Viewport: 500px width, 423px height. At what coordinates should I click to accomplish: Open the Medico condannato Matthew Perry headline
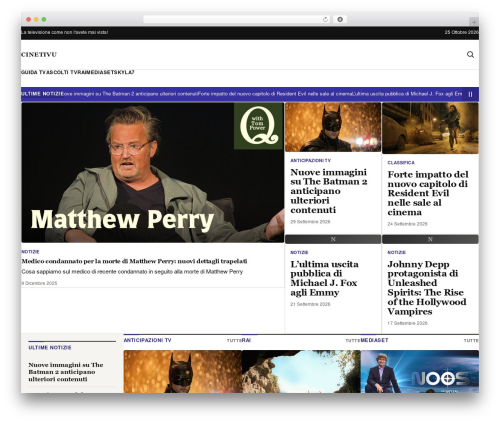pos(134,261)
